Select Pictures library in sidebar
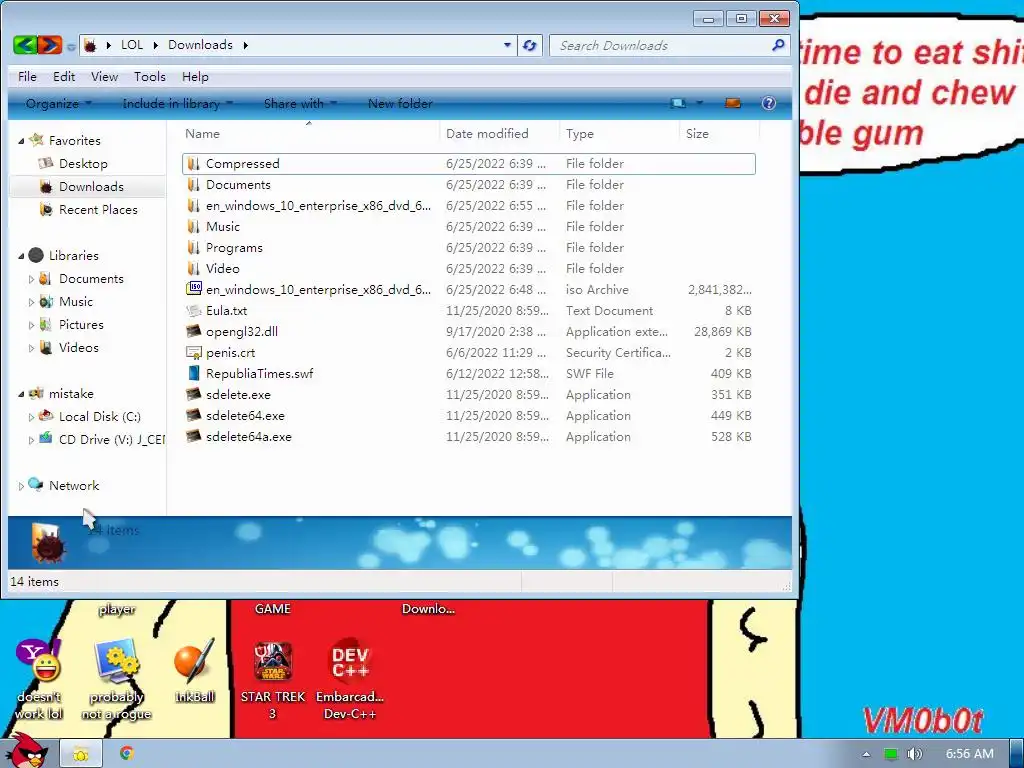Screen dimensions: 1024x768 [81, 324]
